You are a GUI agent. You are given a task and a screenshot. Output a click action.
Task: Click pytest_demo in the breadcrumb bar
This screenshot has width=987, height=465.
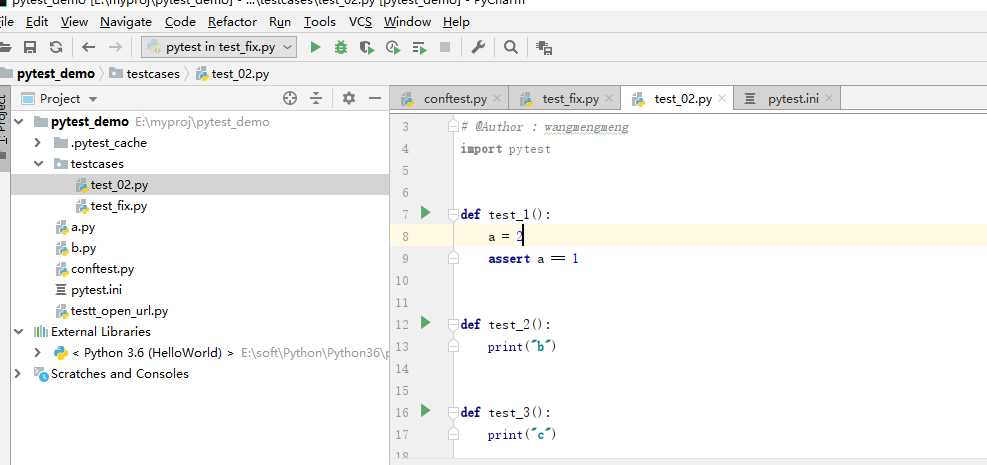(56, 74)
